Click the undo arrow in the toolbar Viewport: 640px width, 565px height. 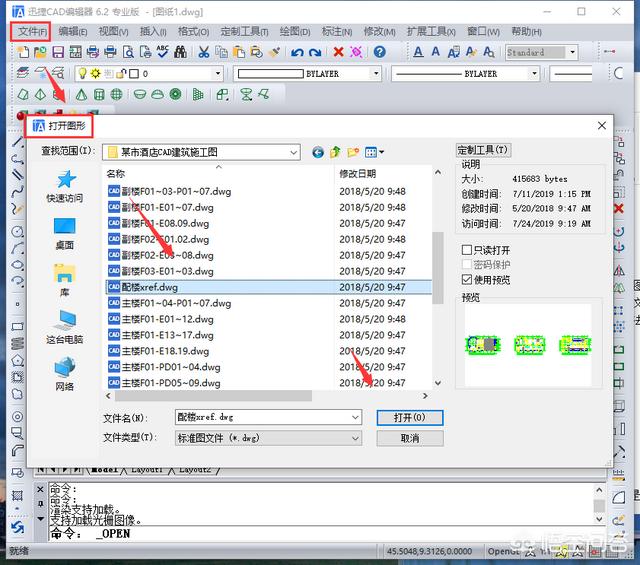tap(298, 52)
